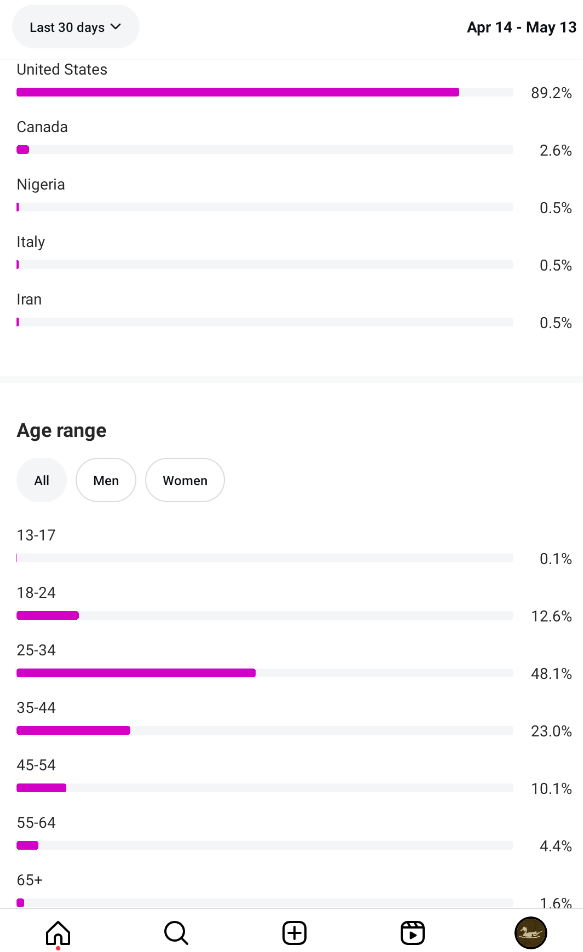Click the 55-64 age range bar
The width and height of the screenshot is (583, 952).
[265, 845]
